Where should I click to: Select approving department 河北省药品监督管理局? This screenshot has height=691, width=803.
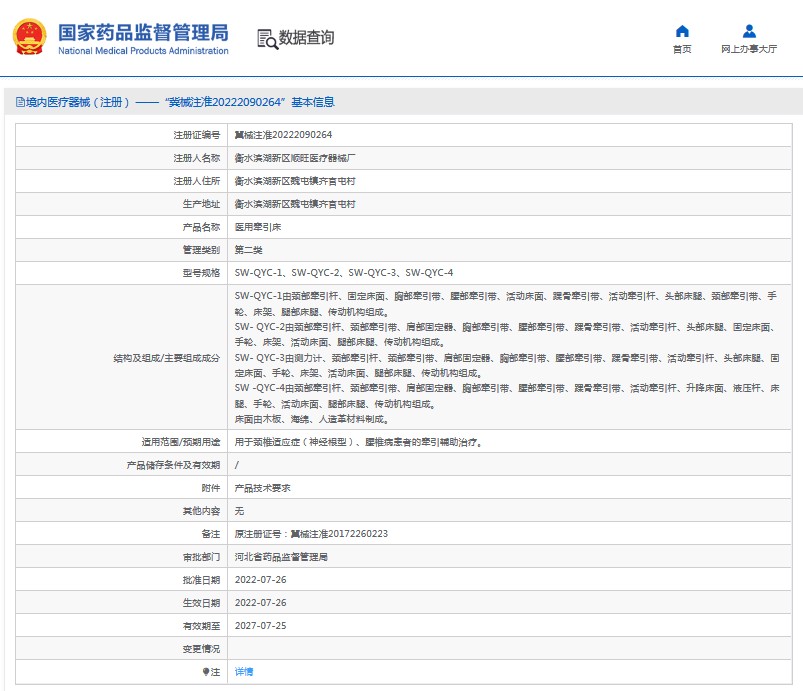coord(281,557)
